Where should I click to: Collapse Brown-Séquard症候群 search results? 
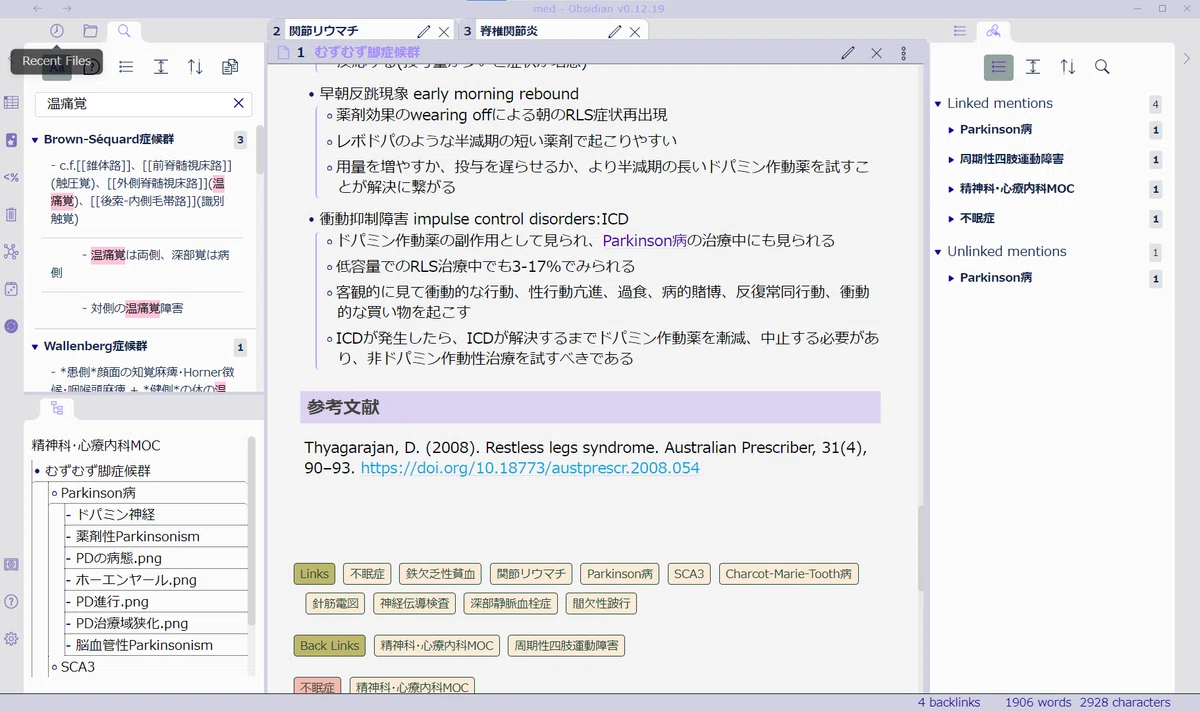coord(35,140)
